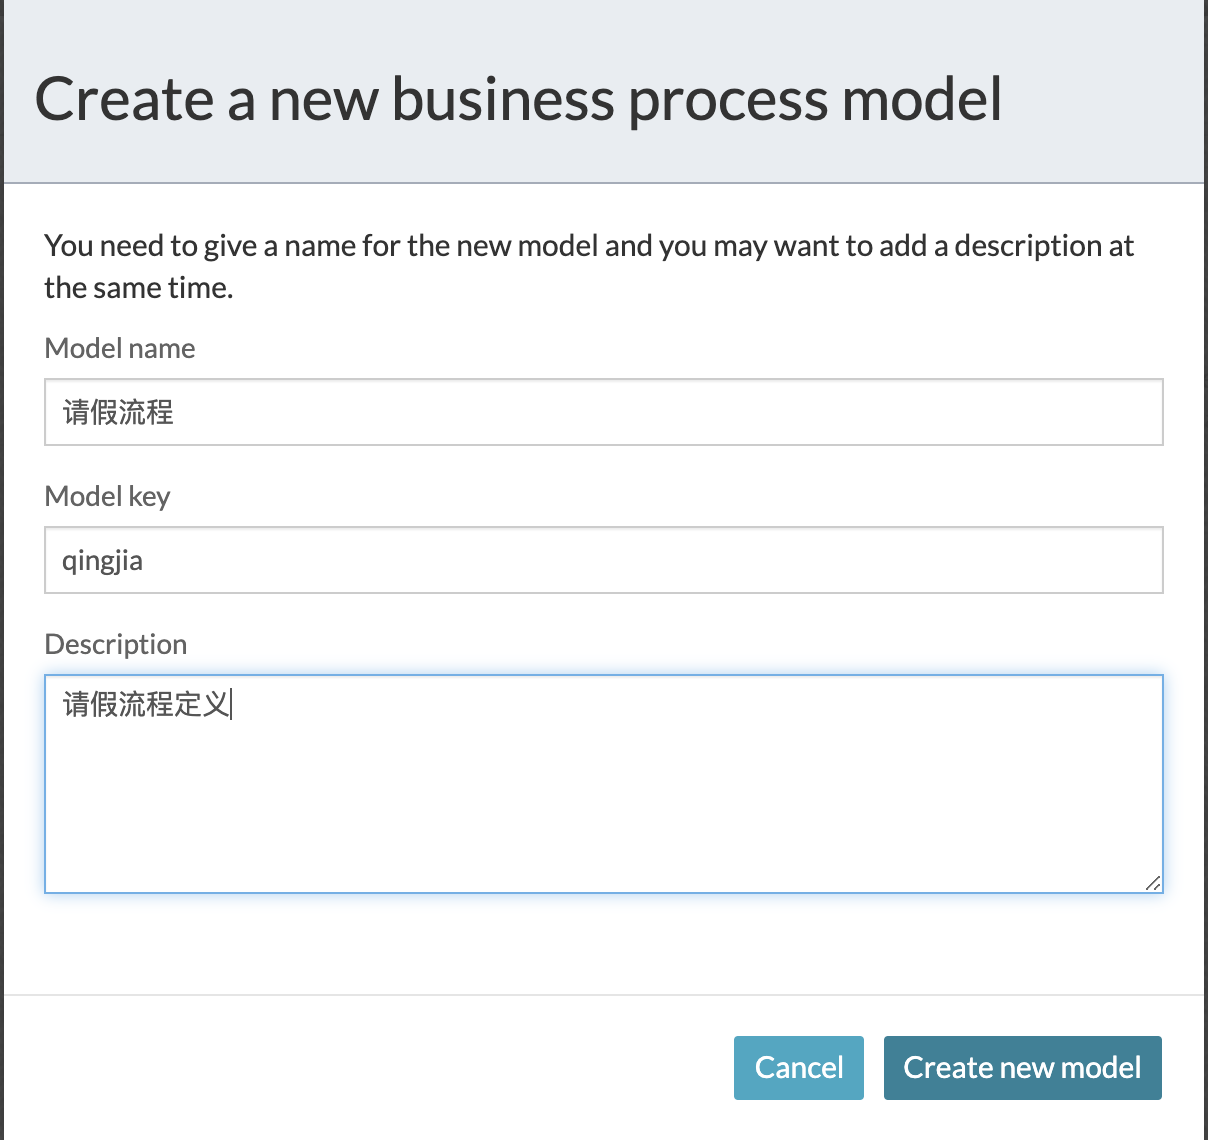Click the 请假流程 text in Model name

[118, 412]
